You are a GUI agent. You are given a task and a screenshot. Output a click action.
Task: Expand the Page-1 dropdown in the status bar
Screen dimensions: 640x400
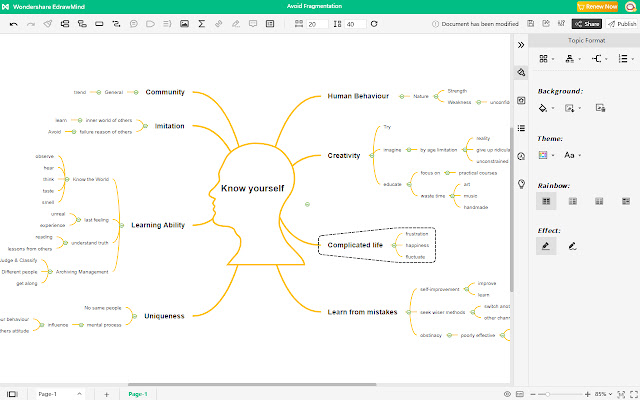pyautogui.click(x=82, y=394)
